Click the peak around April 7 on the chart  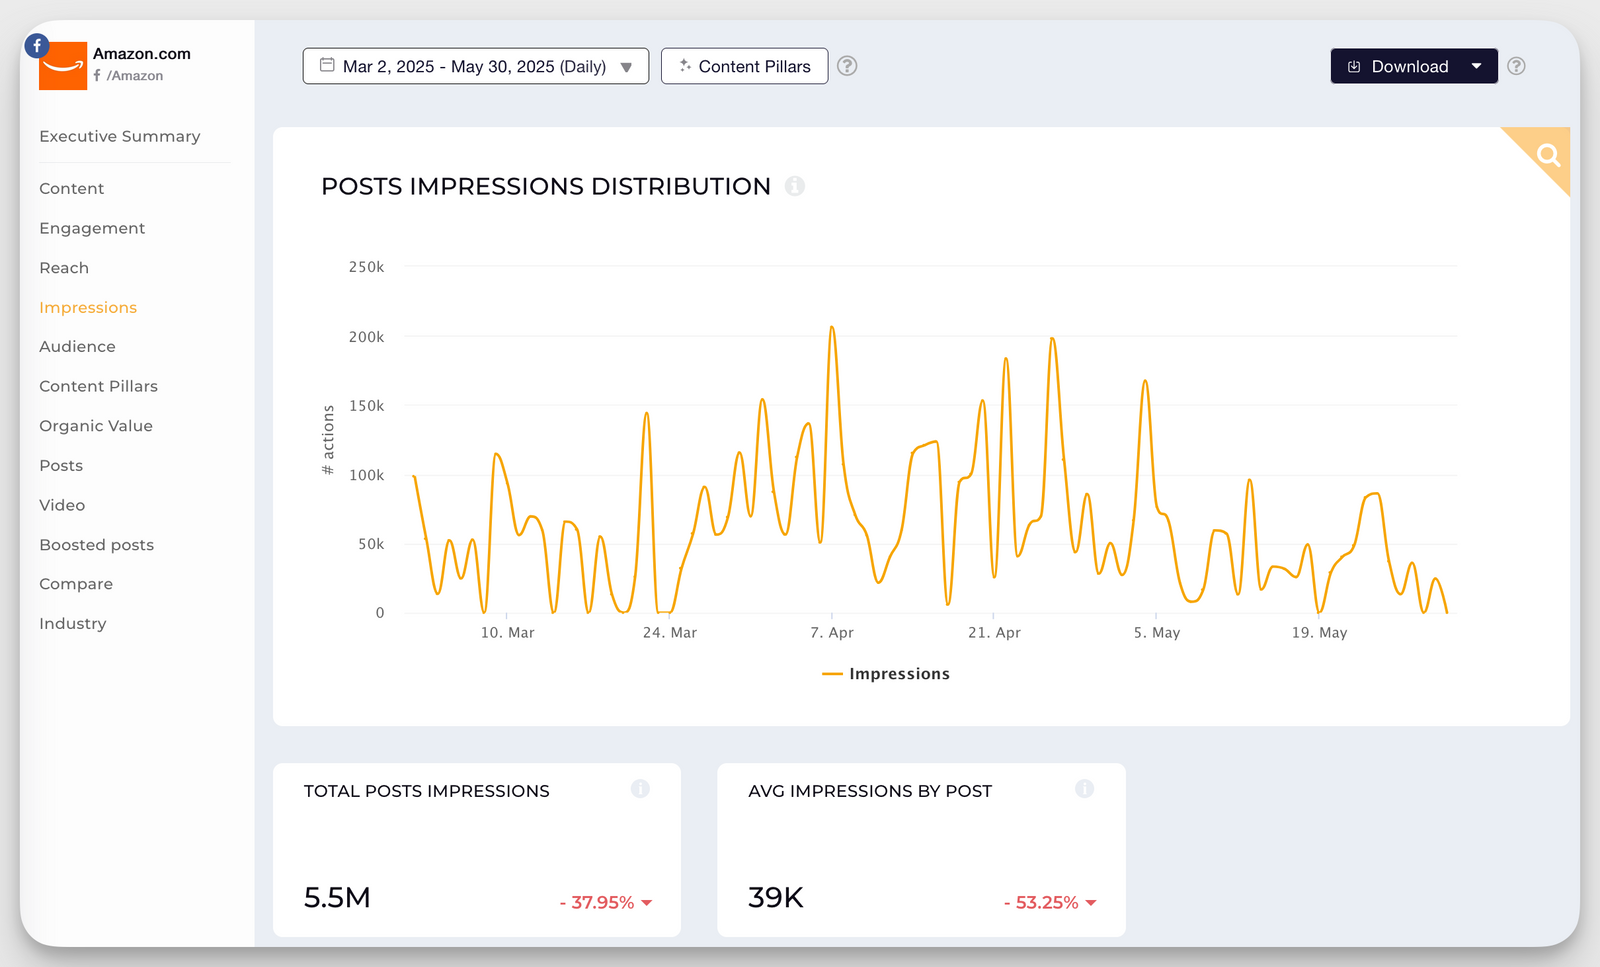[833, 327]
